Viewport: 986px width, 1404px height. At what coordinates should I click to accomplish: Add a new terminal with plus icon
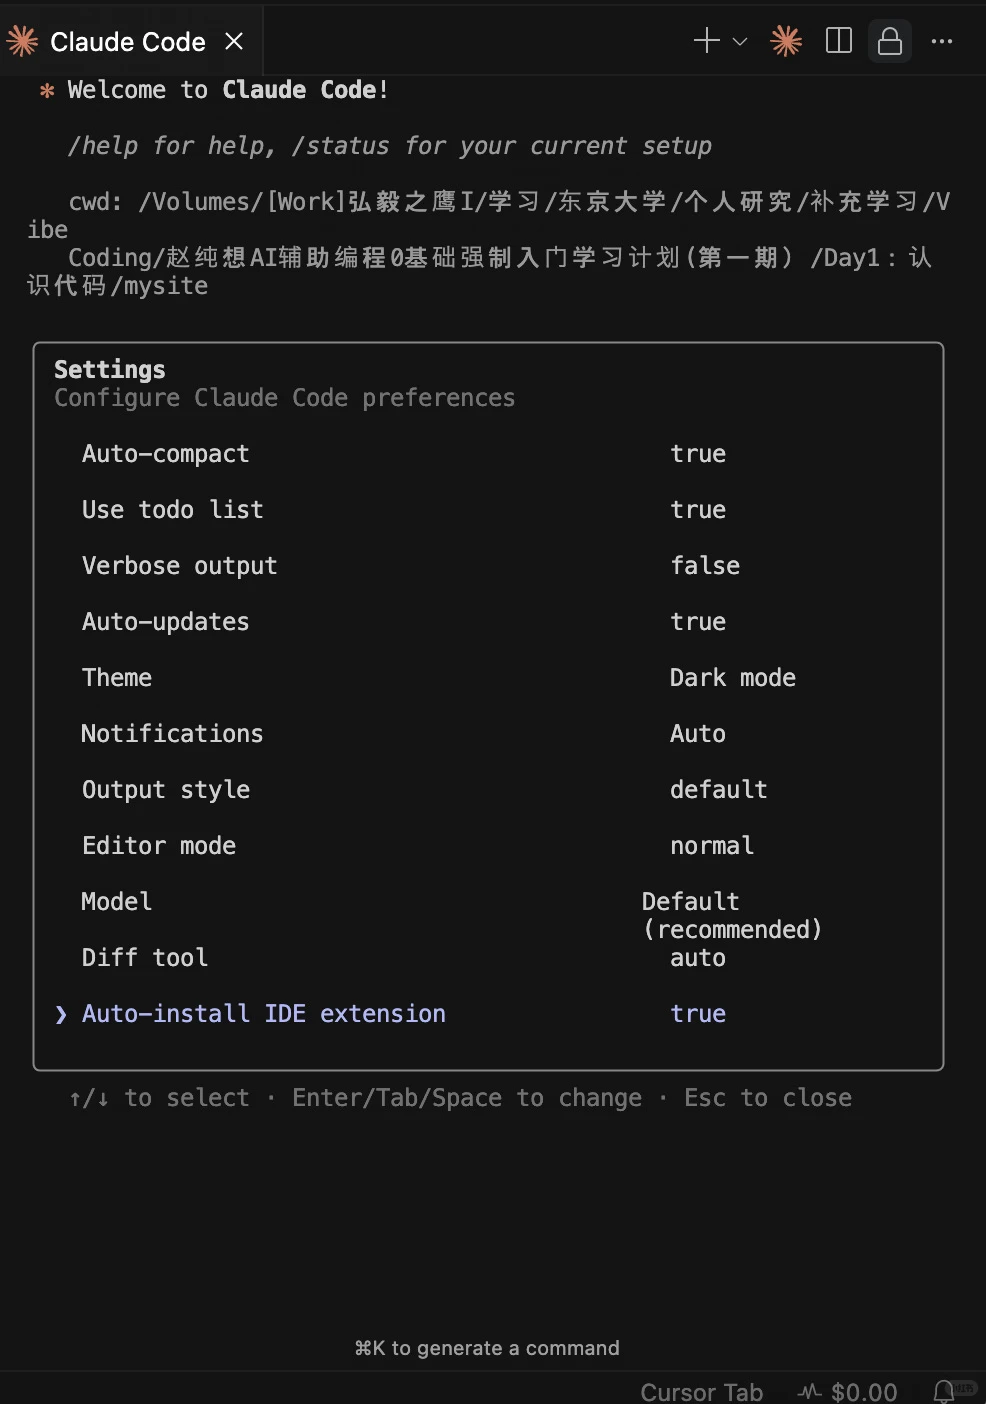(706, 41)
